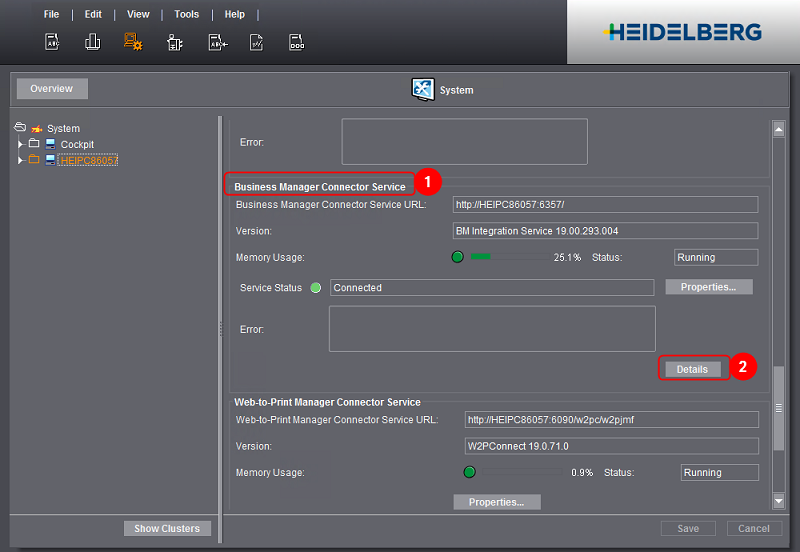Expand the HEIPC86057 tree node

[20, 160]
